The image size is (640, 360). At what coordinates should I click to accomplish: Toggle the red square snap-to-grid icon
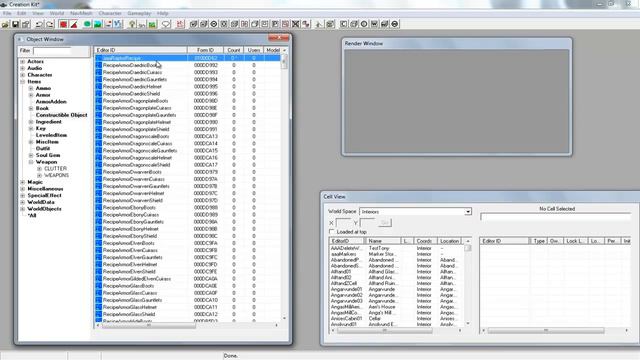(x=63, y=24)
